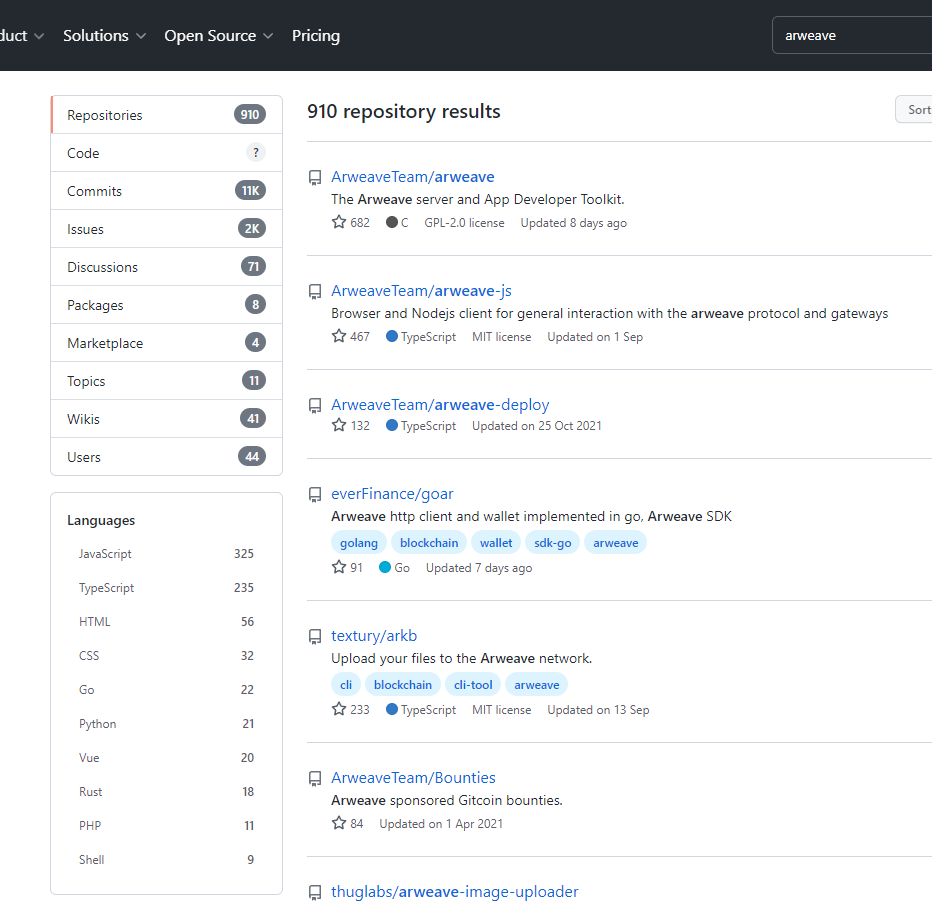Screen dimensions: 932x907
Task: Click the star icon on ArweaveTeam/arweave
Action: tap(339, 222)
